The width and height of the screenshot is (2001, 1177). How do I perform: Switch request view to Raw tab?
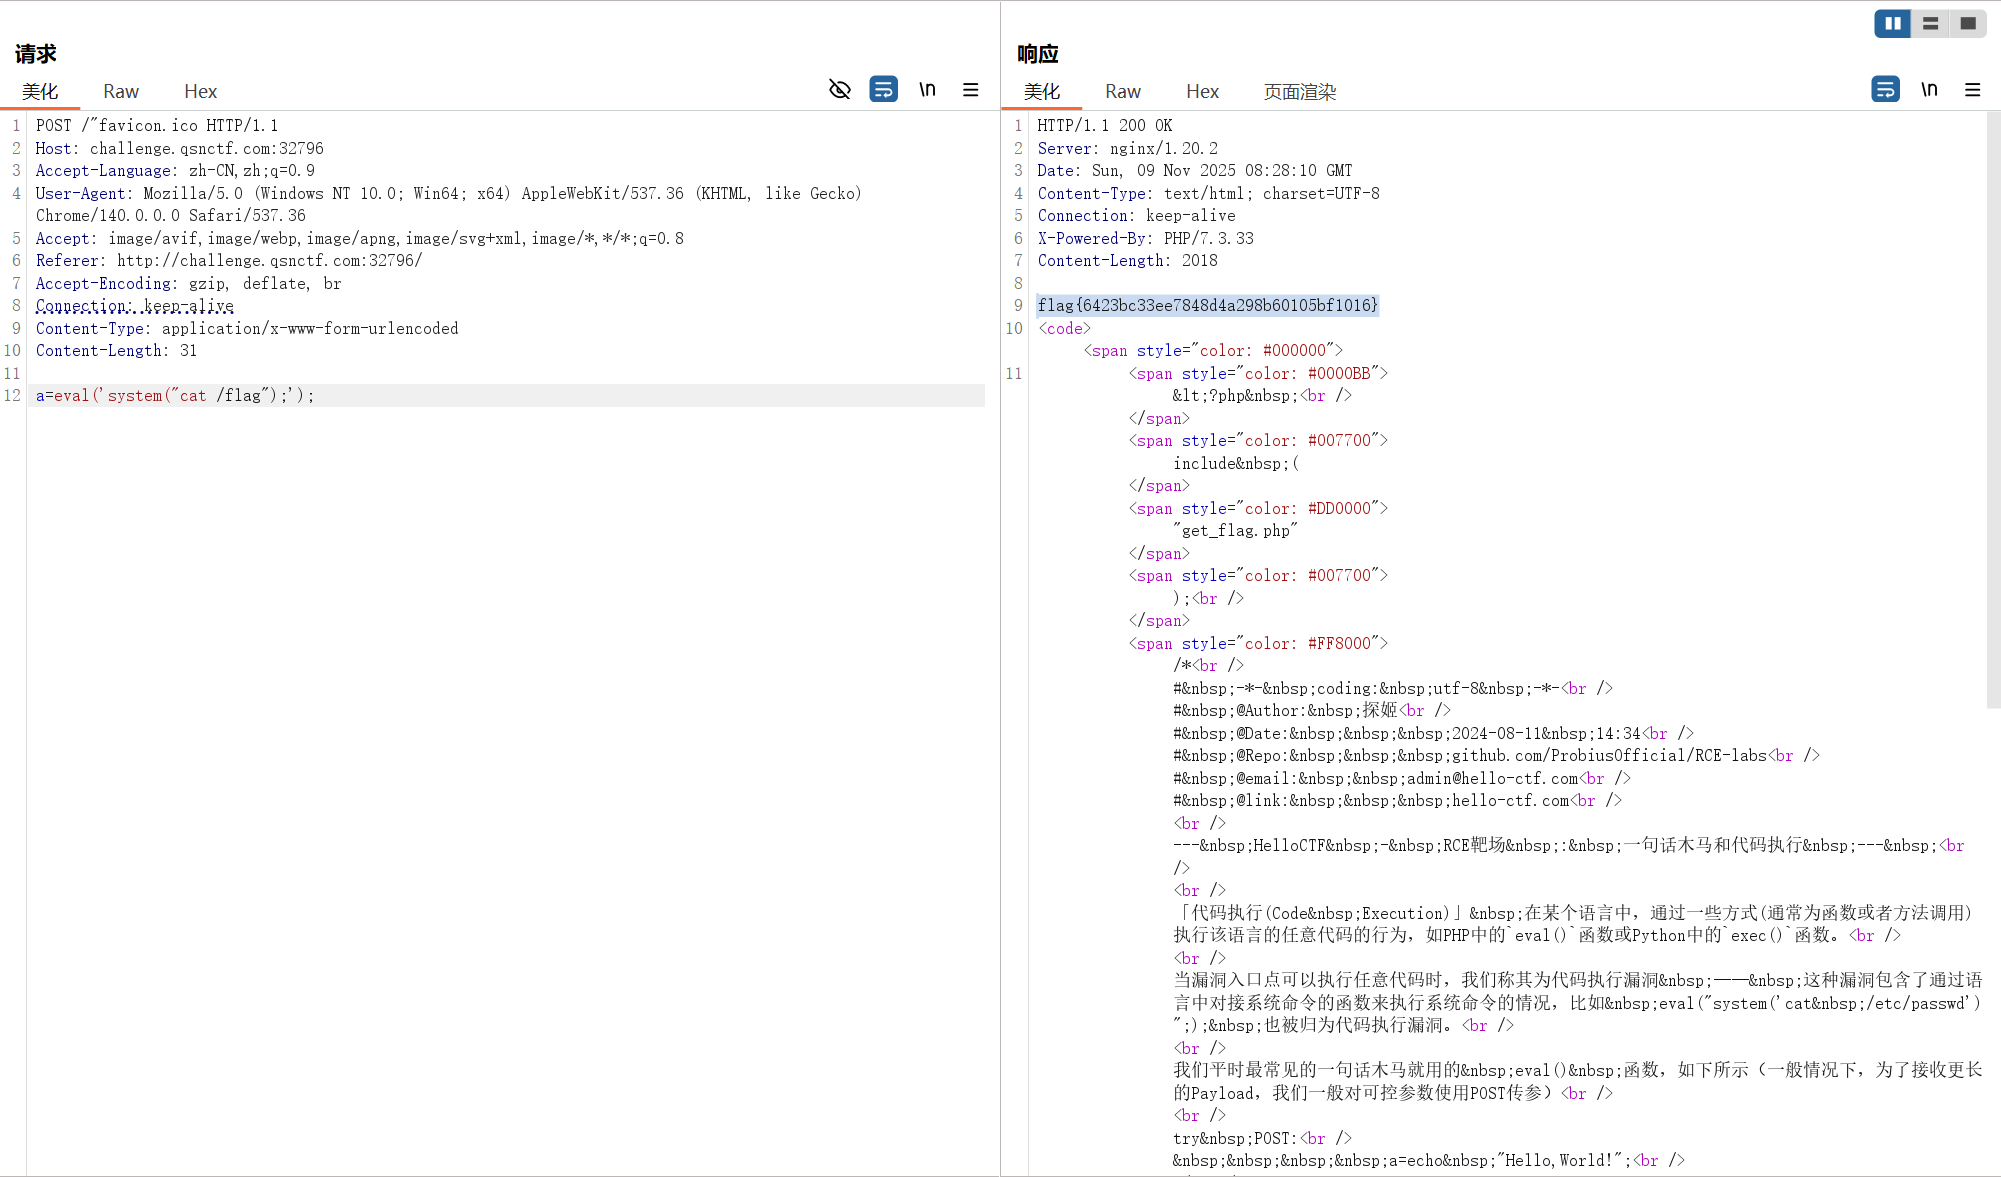pyautogui.click(x=120, y=91)
